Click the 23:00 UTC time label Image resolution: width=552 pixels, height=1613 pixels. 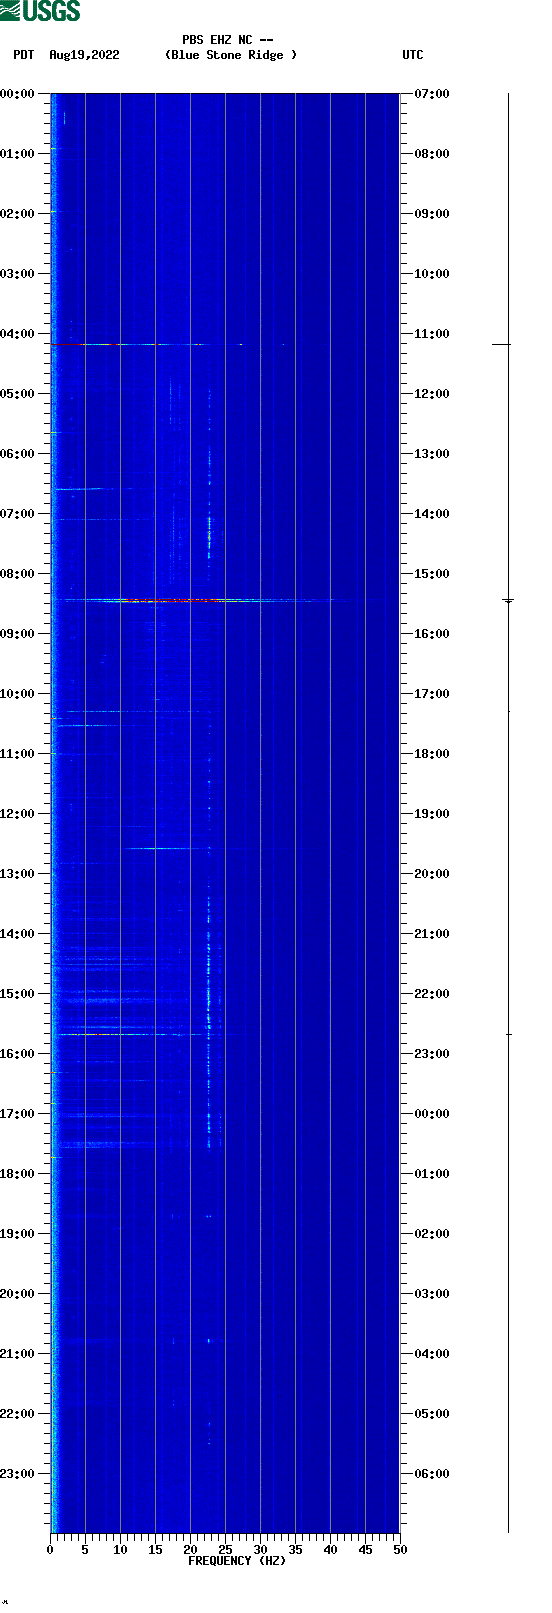tap(432, 1054)
